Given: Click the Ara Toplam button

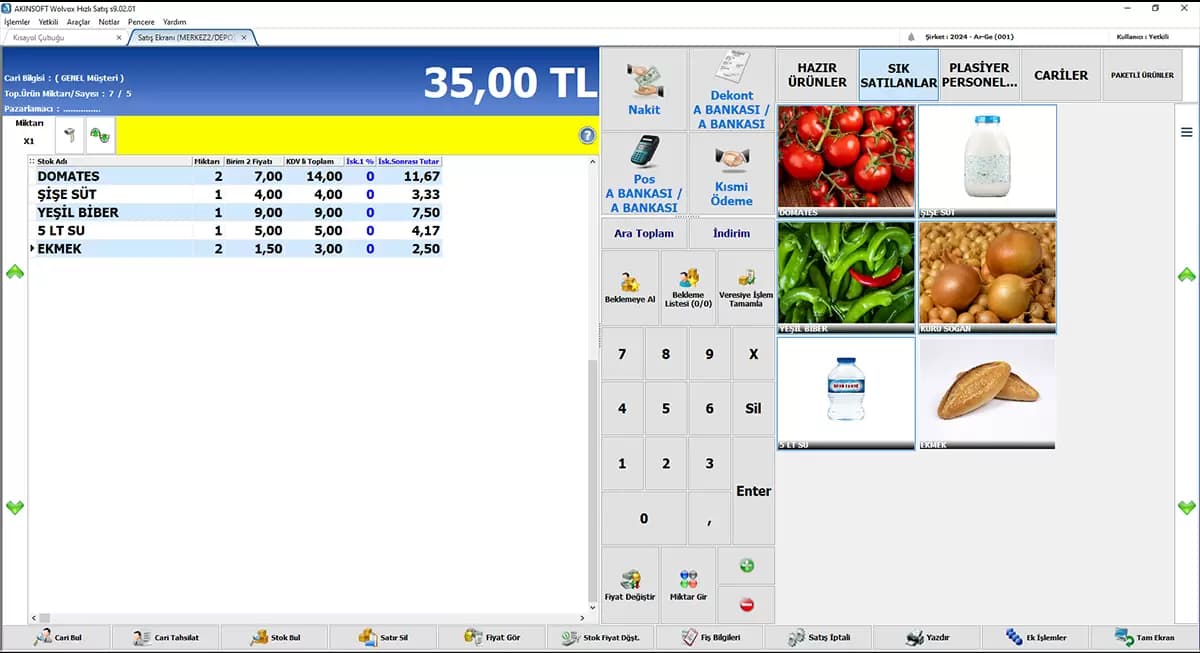Looking at the screenshot, I should (x=644, y=233).
